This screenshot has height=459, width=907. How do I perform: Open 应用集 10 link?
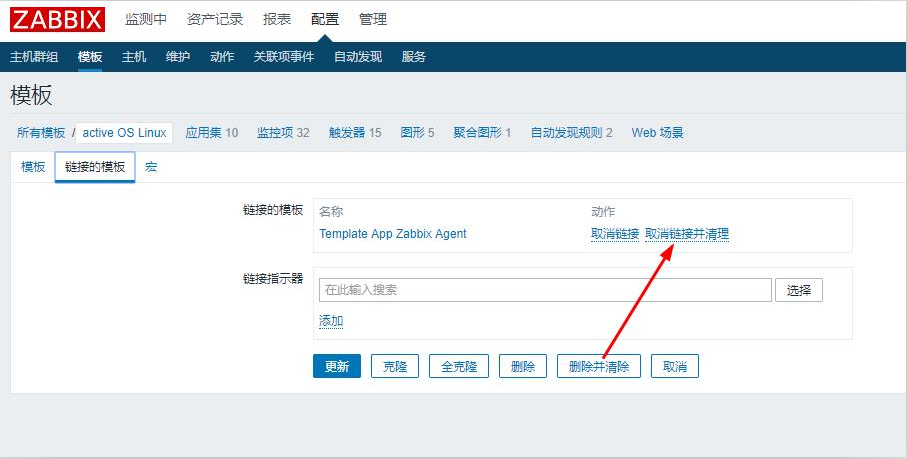coord(212,133)
